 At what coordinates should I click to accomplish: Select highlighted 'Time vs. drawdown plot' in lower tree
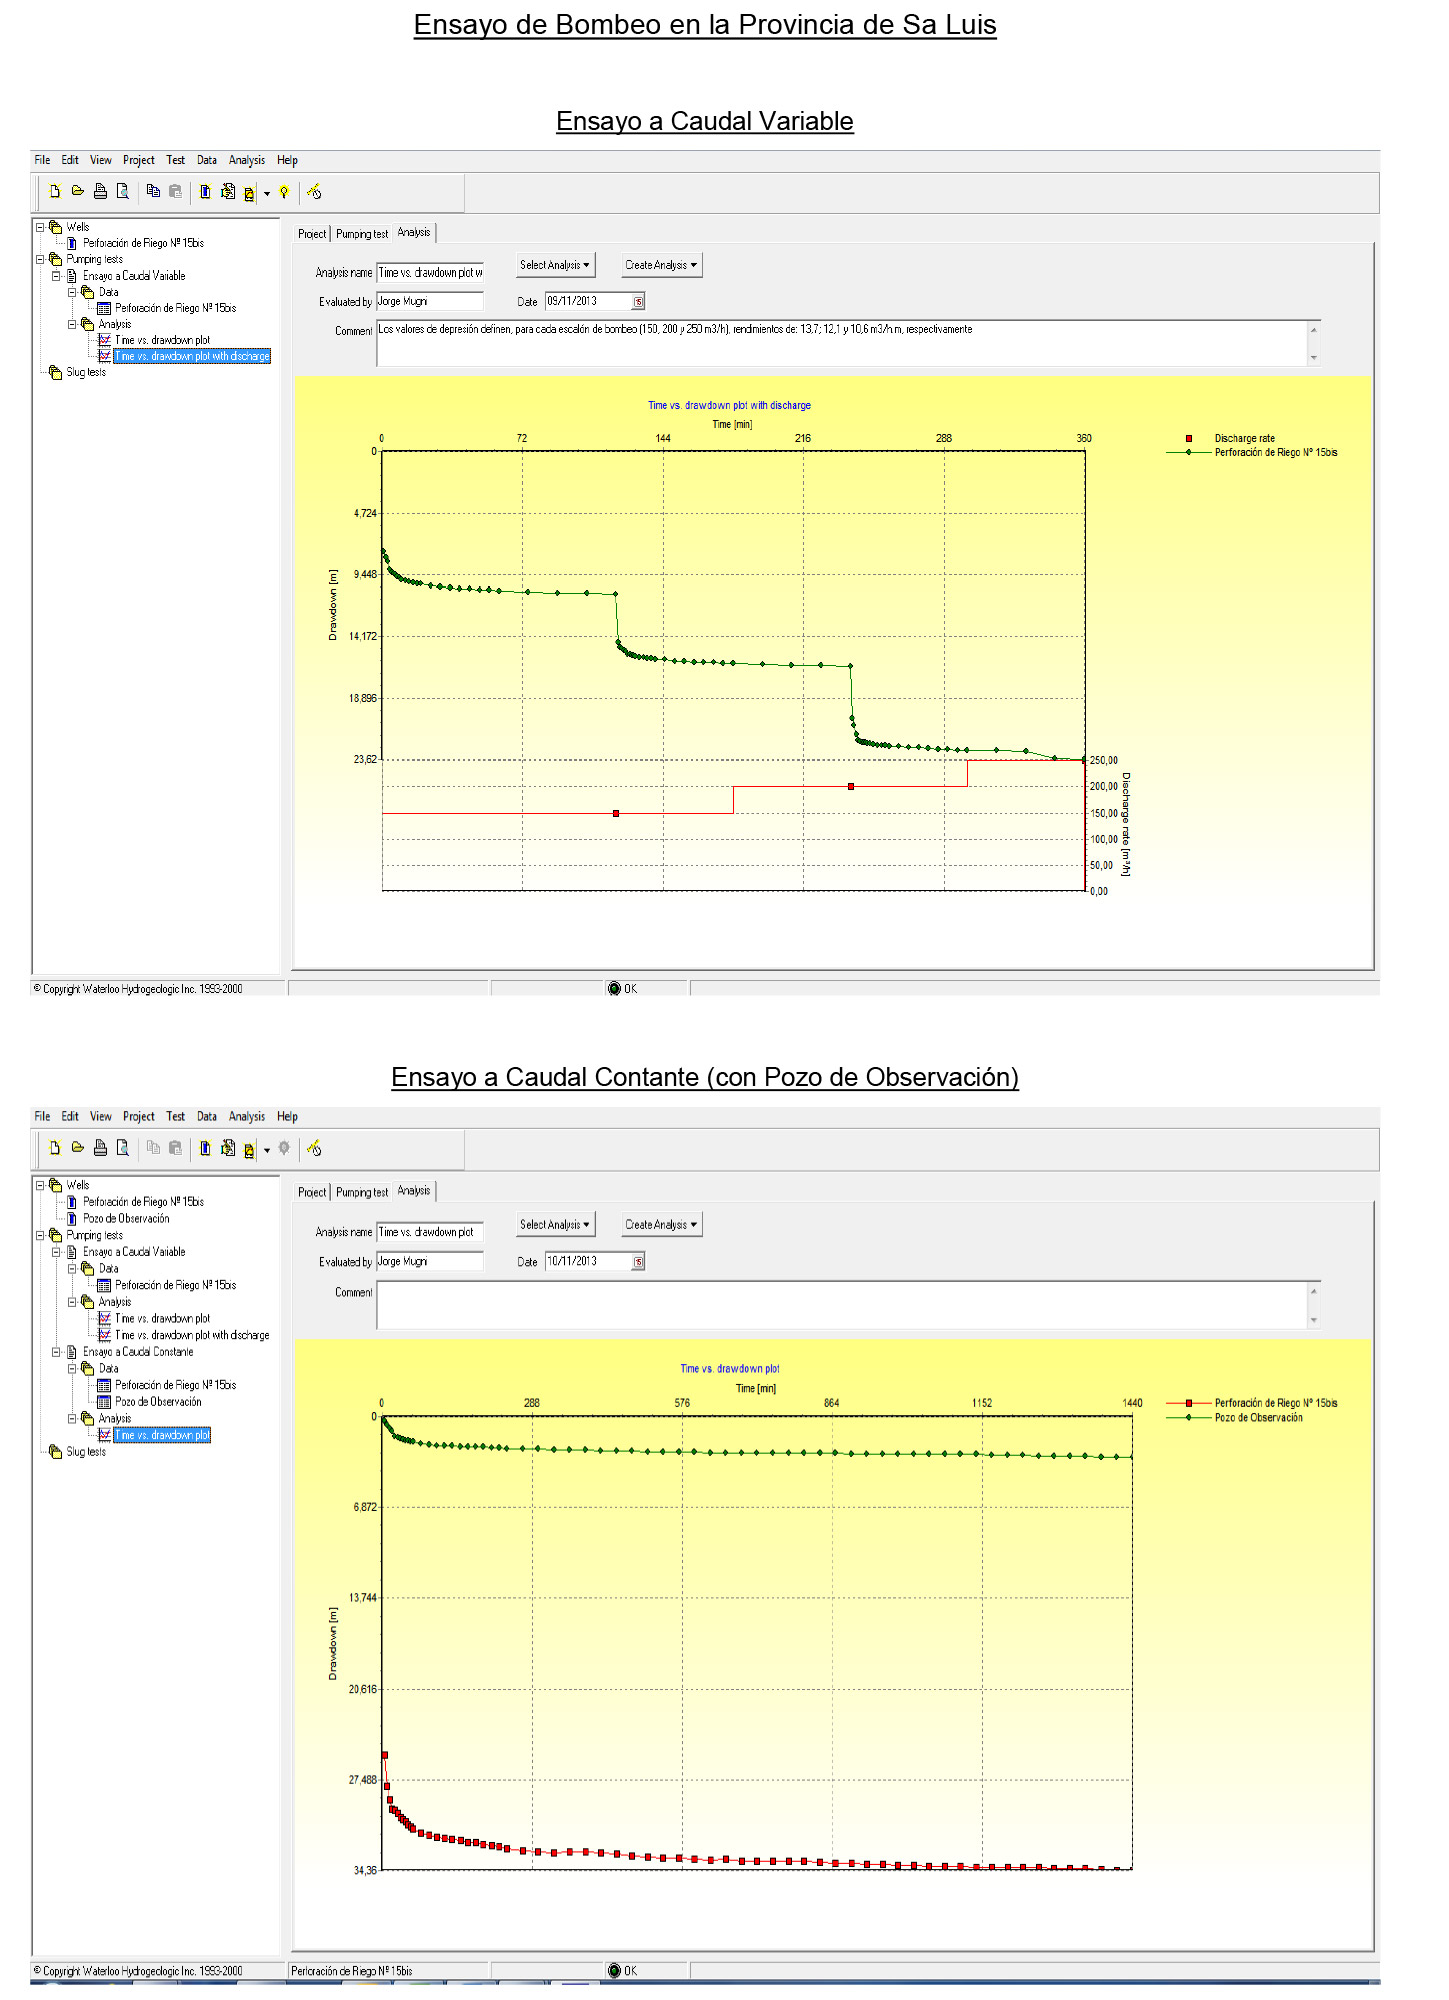click(162, 1435)
